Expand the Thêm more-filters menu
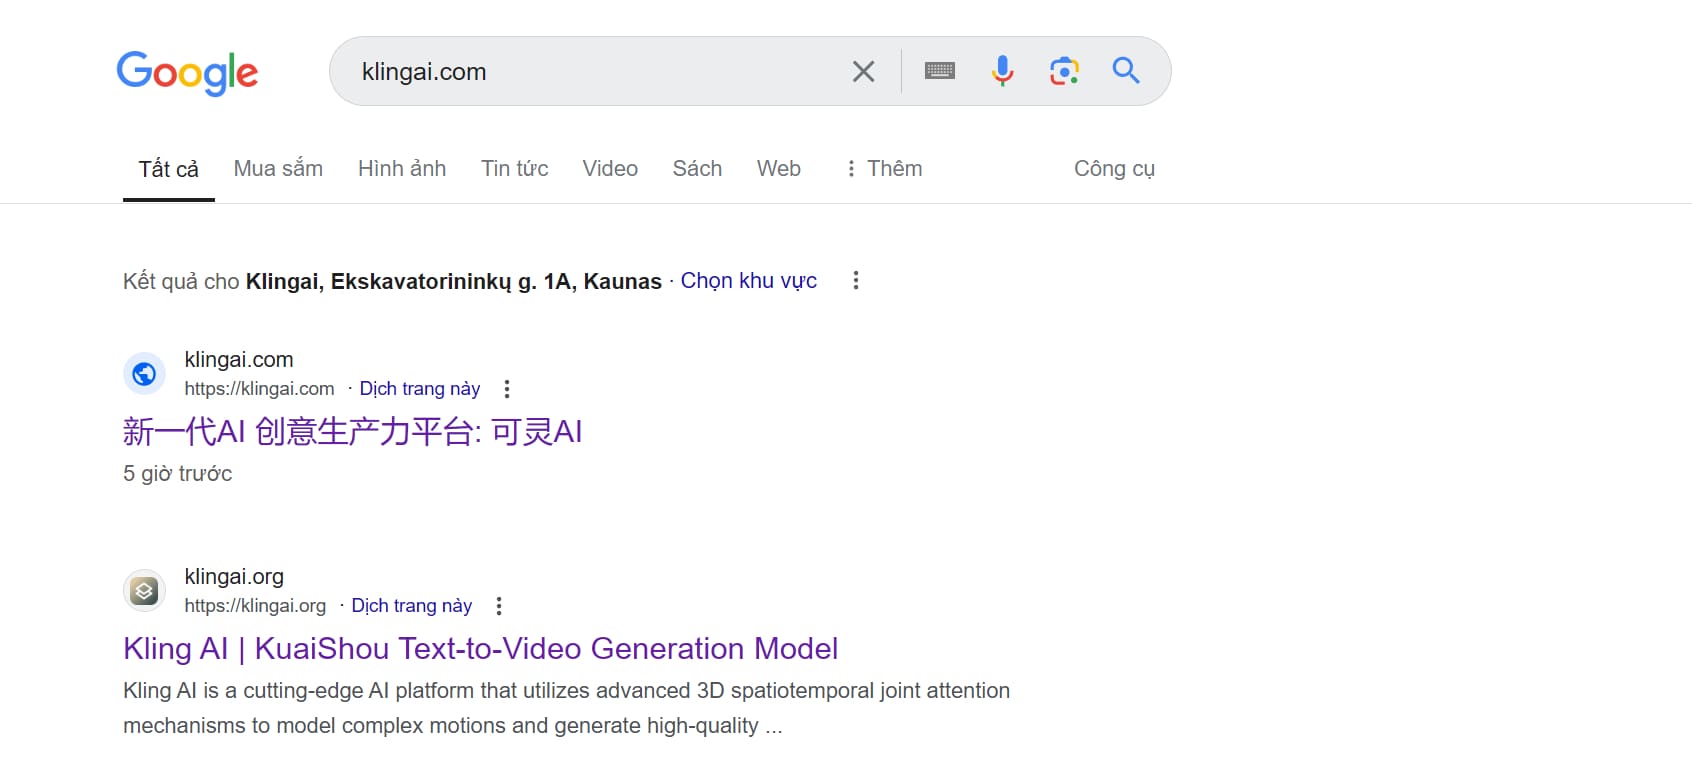The image size is (1692, 775). (x=883, y=168)
